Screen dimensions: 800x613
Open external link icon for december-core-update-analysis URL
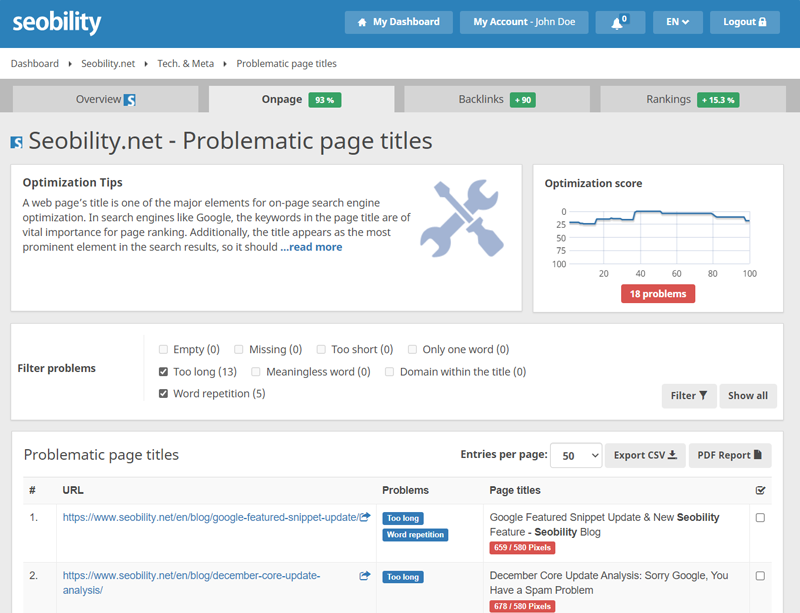[365, 576]
